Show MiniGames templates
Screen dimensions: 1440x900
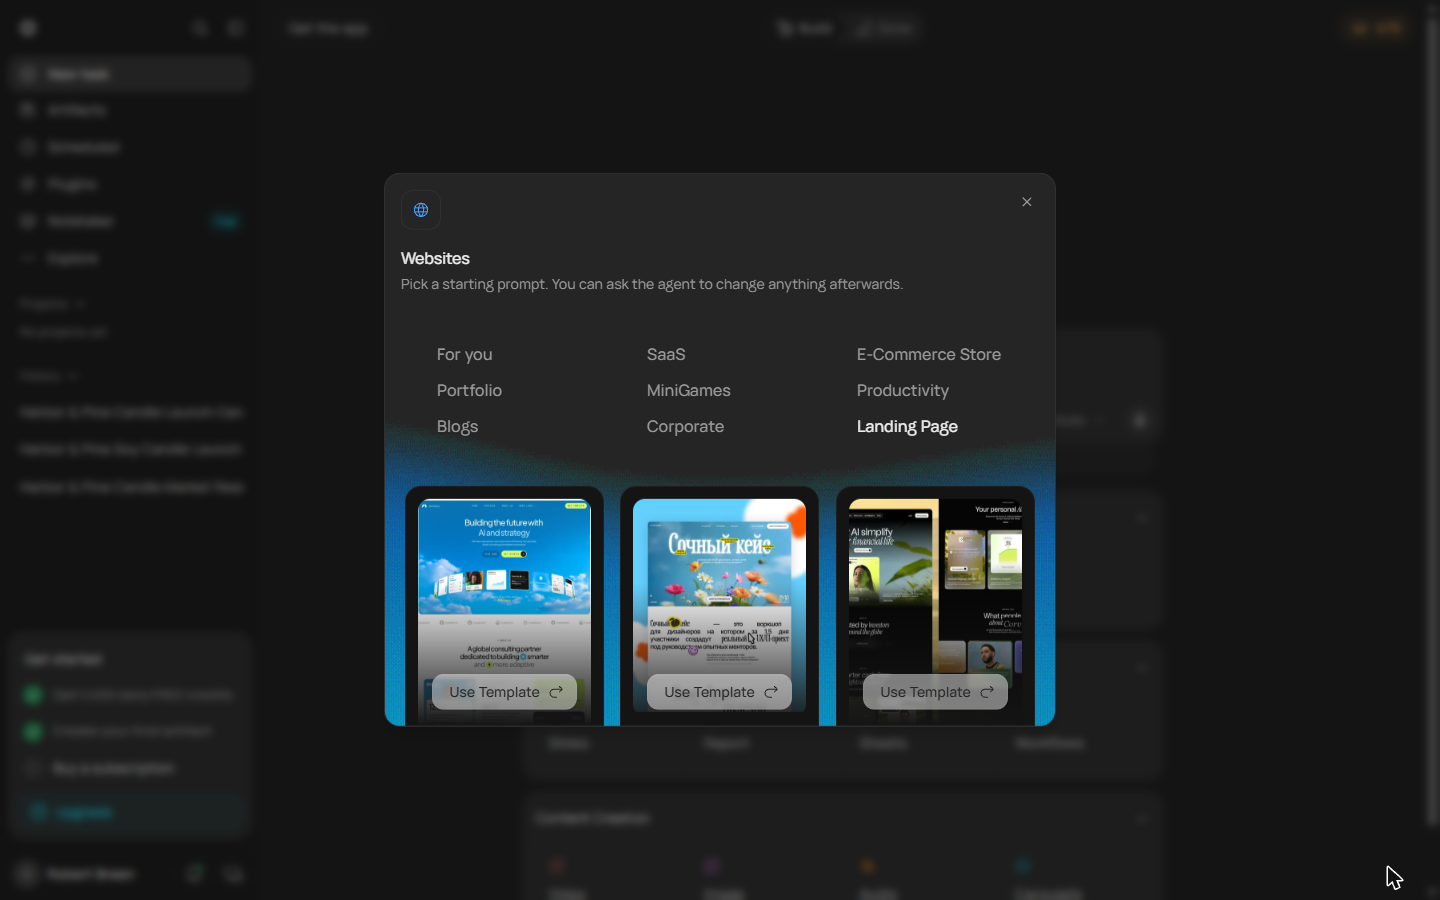coord(688,390)
